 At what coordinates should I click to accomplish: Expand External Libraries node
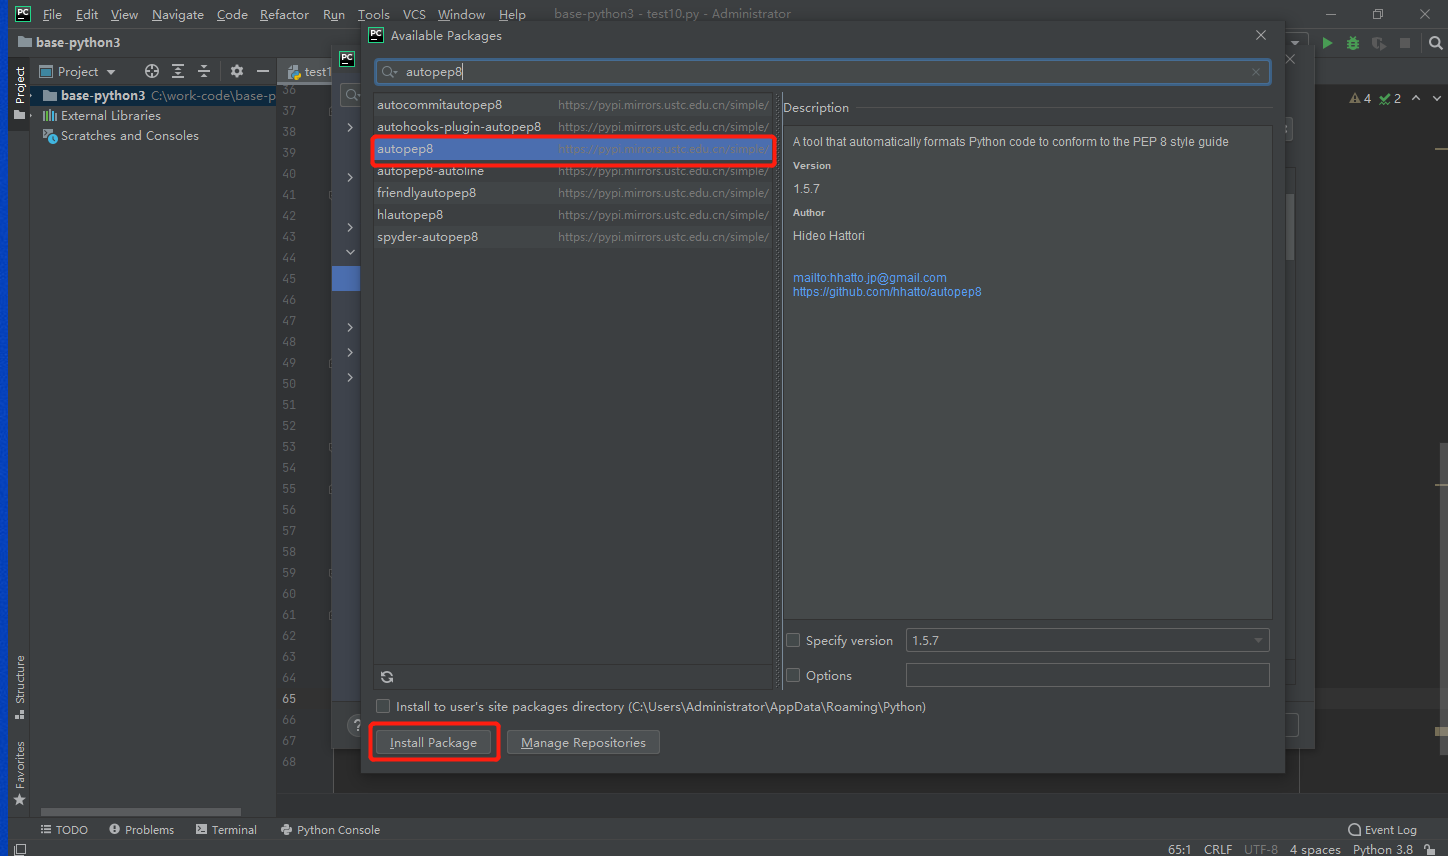33,116
